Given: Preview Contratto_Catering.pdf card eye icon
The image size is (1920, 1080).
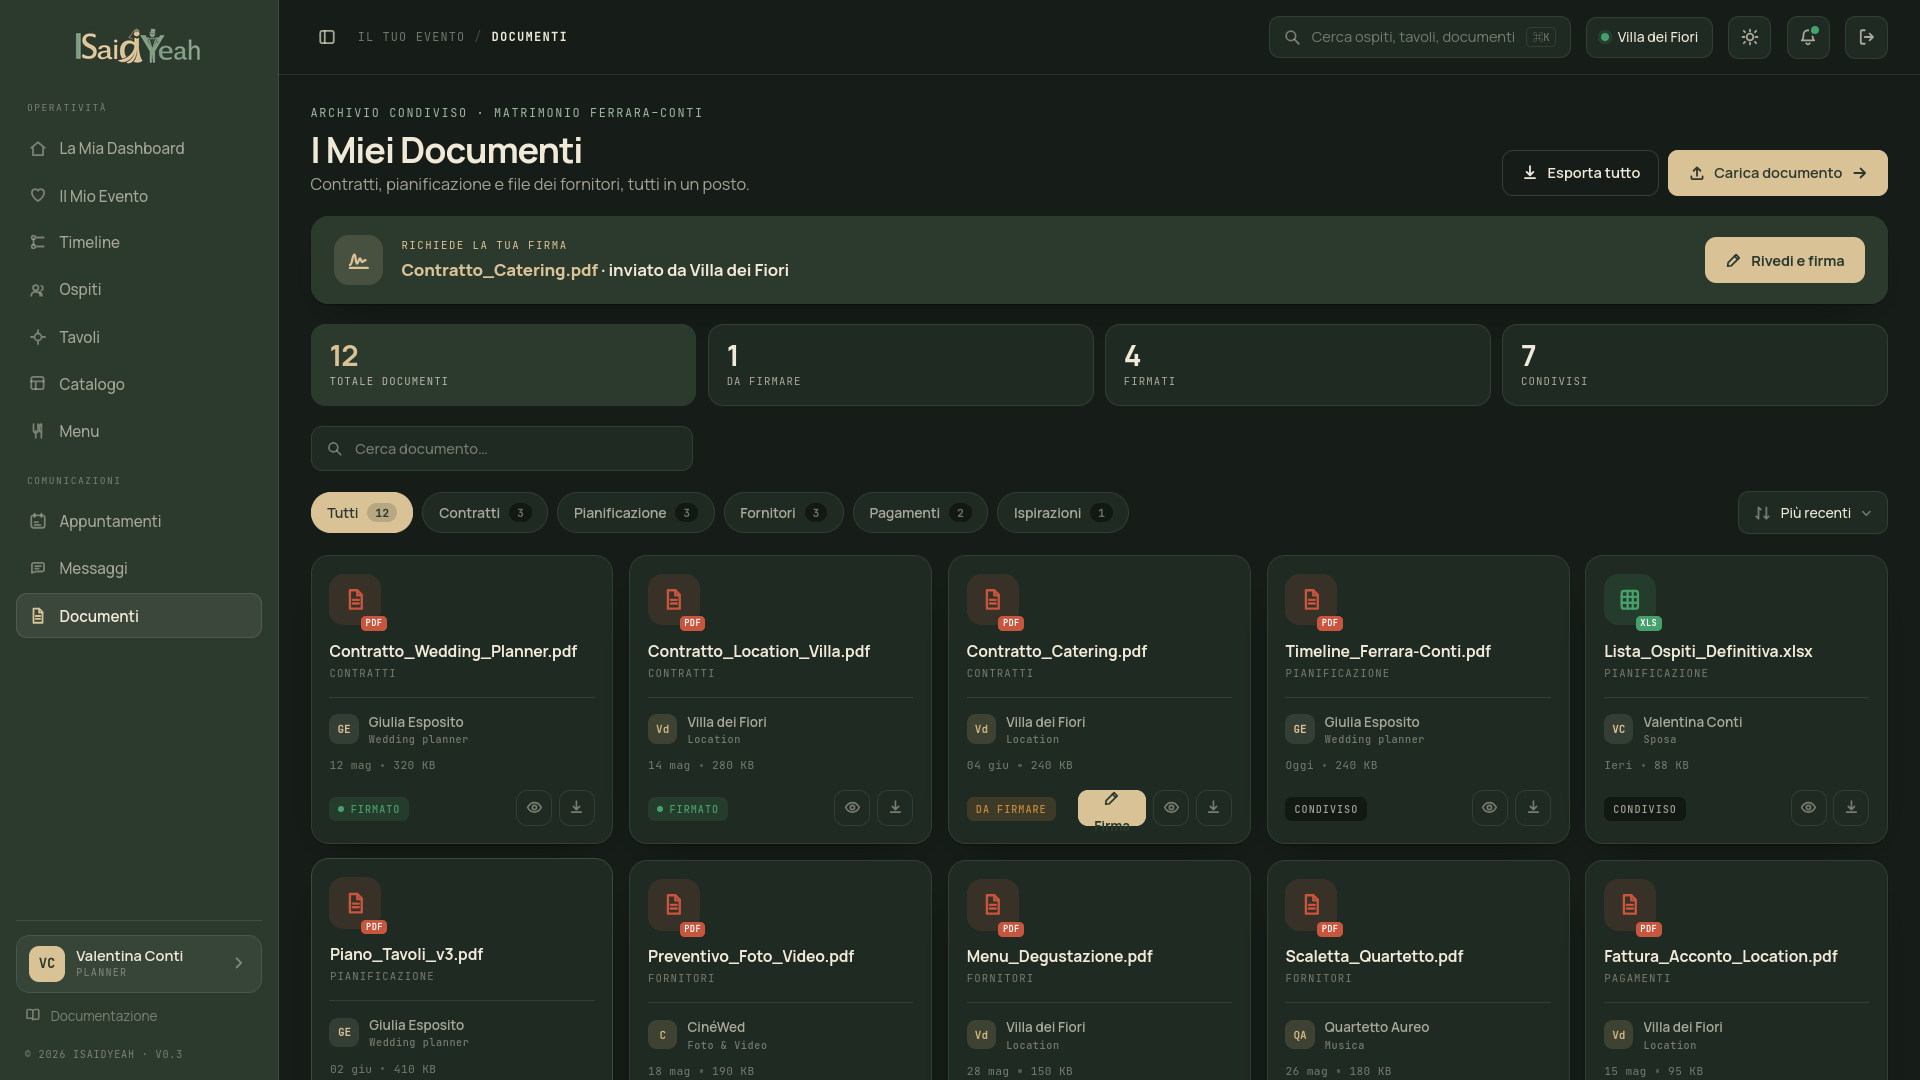Looking at the screenshot, I should (x=1171, y=808).
